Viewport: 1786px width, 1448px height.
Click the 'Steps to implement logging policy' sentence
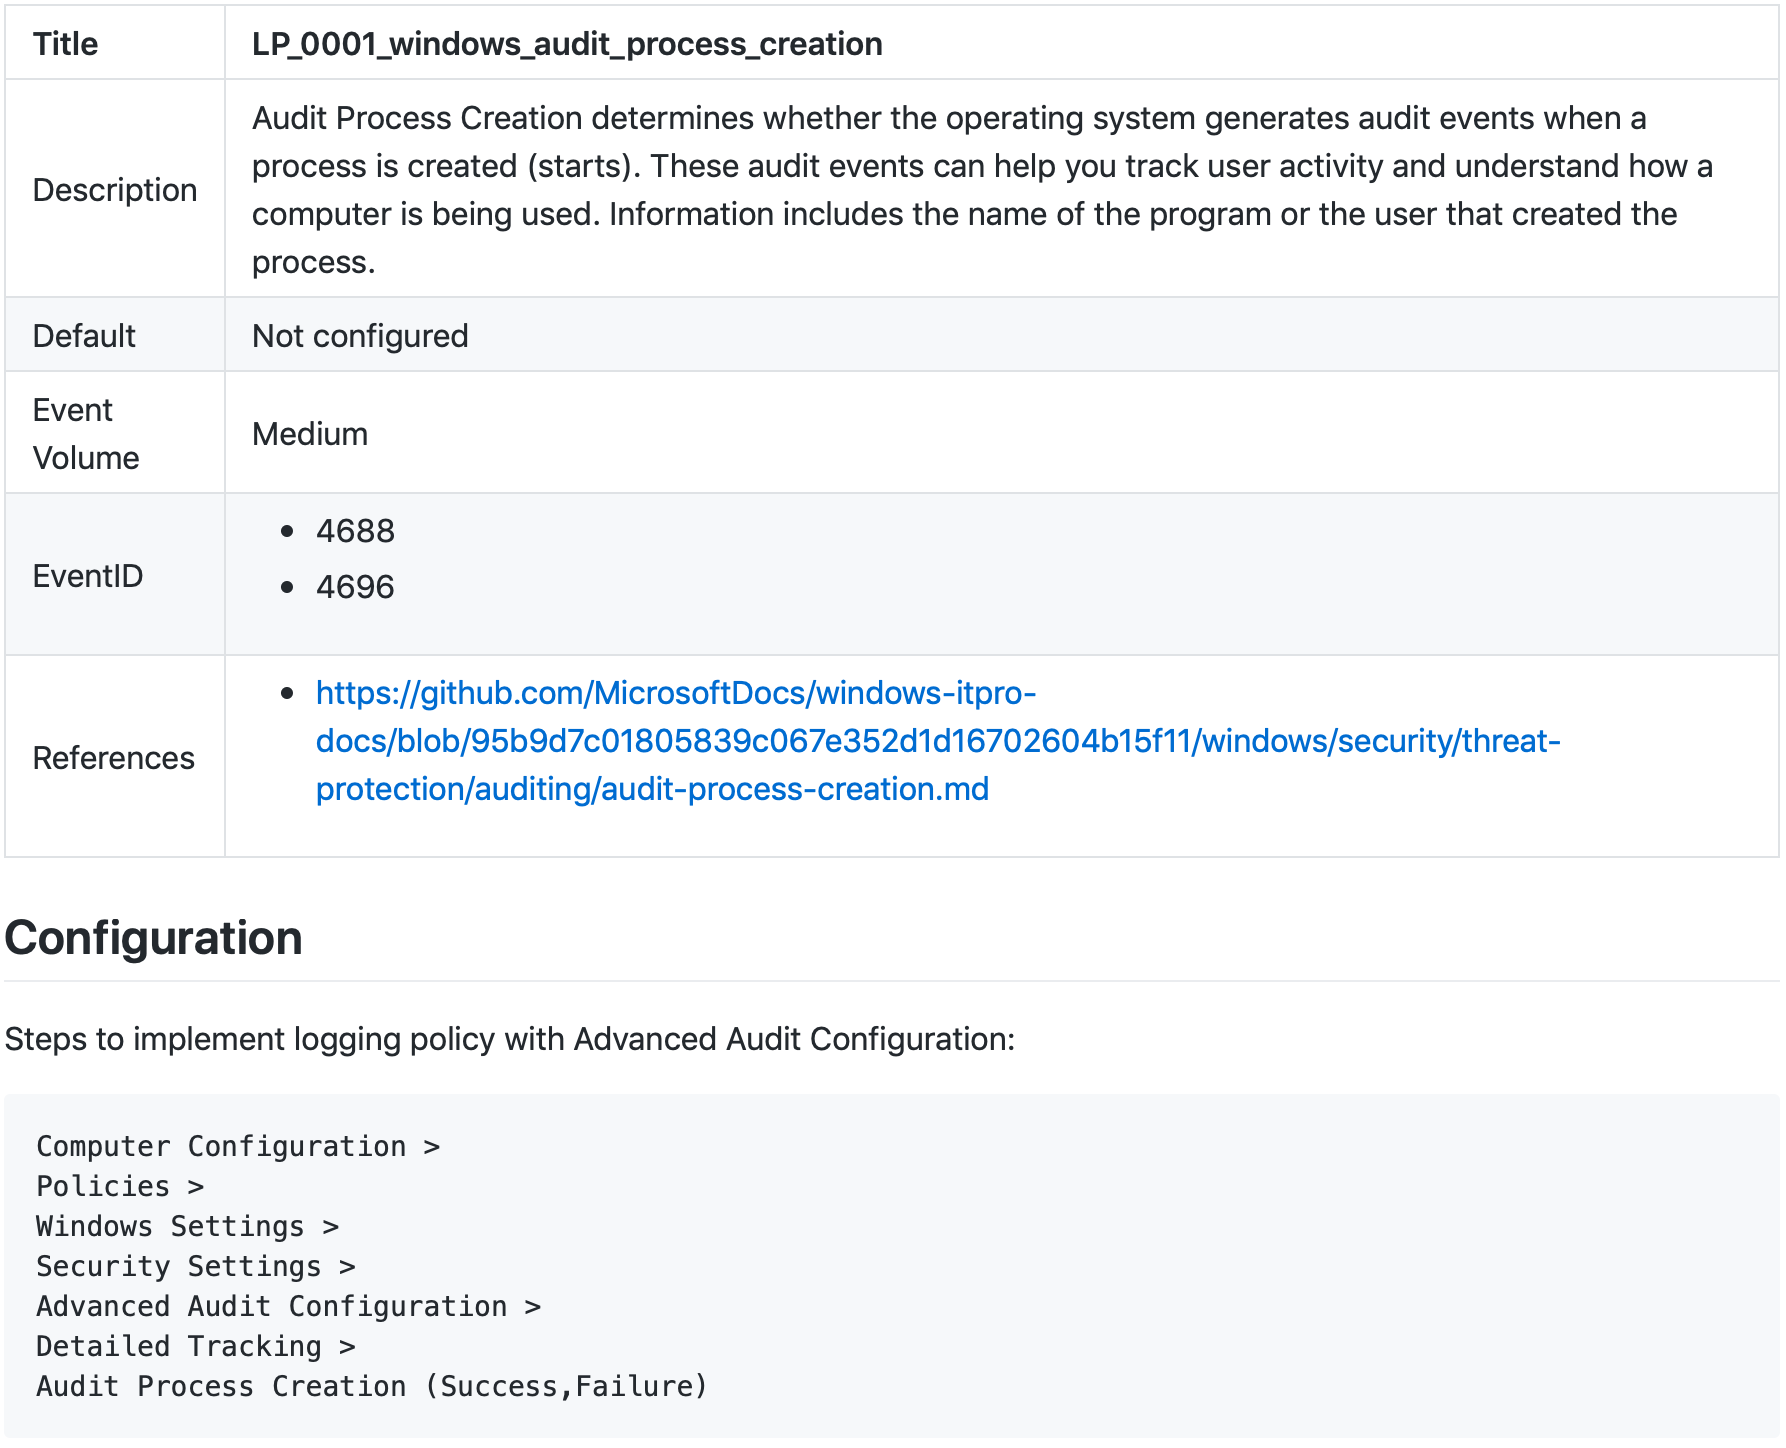point(510,1039)
